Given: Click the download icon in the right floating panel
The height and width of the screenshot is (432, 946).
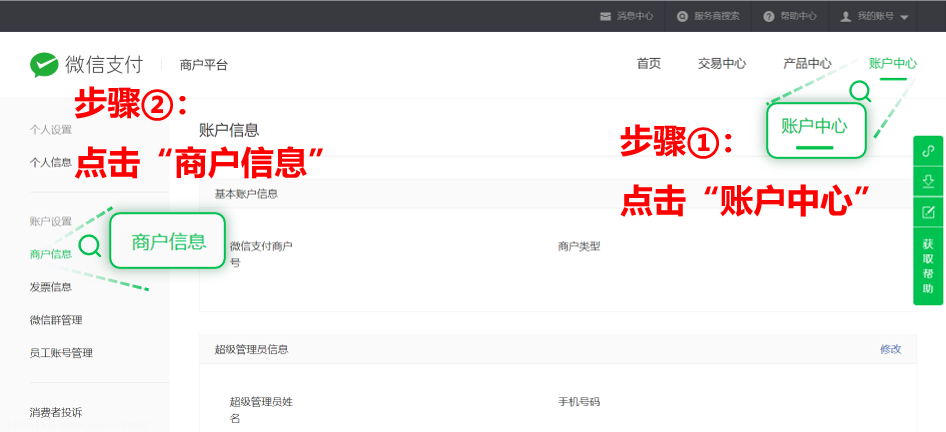Looking at the screenshot, I should [x=928, y=181].
